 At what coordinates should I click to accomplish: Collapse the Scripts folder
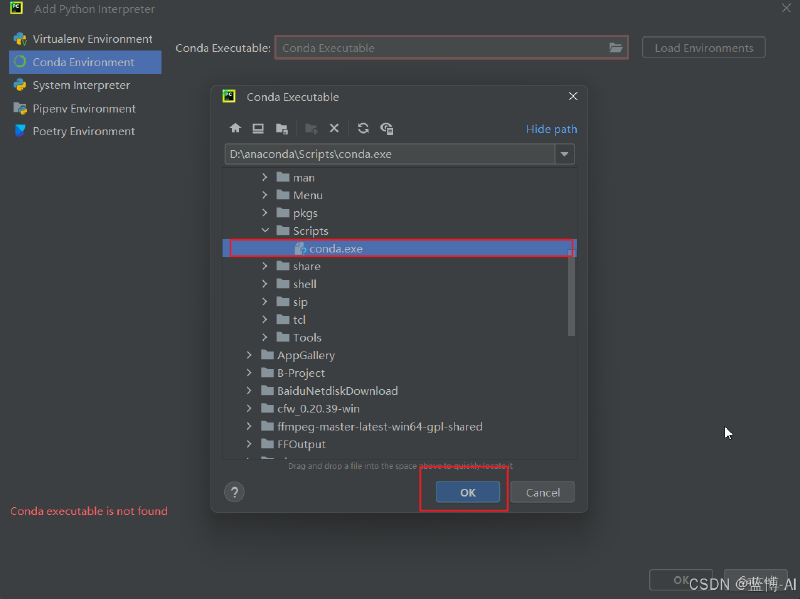click(x=265, y=231)
